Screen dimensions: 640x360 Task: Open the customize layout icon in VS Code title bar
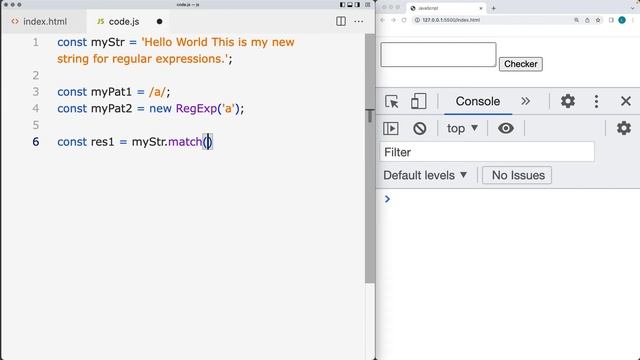pos(368,4)
